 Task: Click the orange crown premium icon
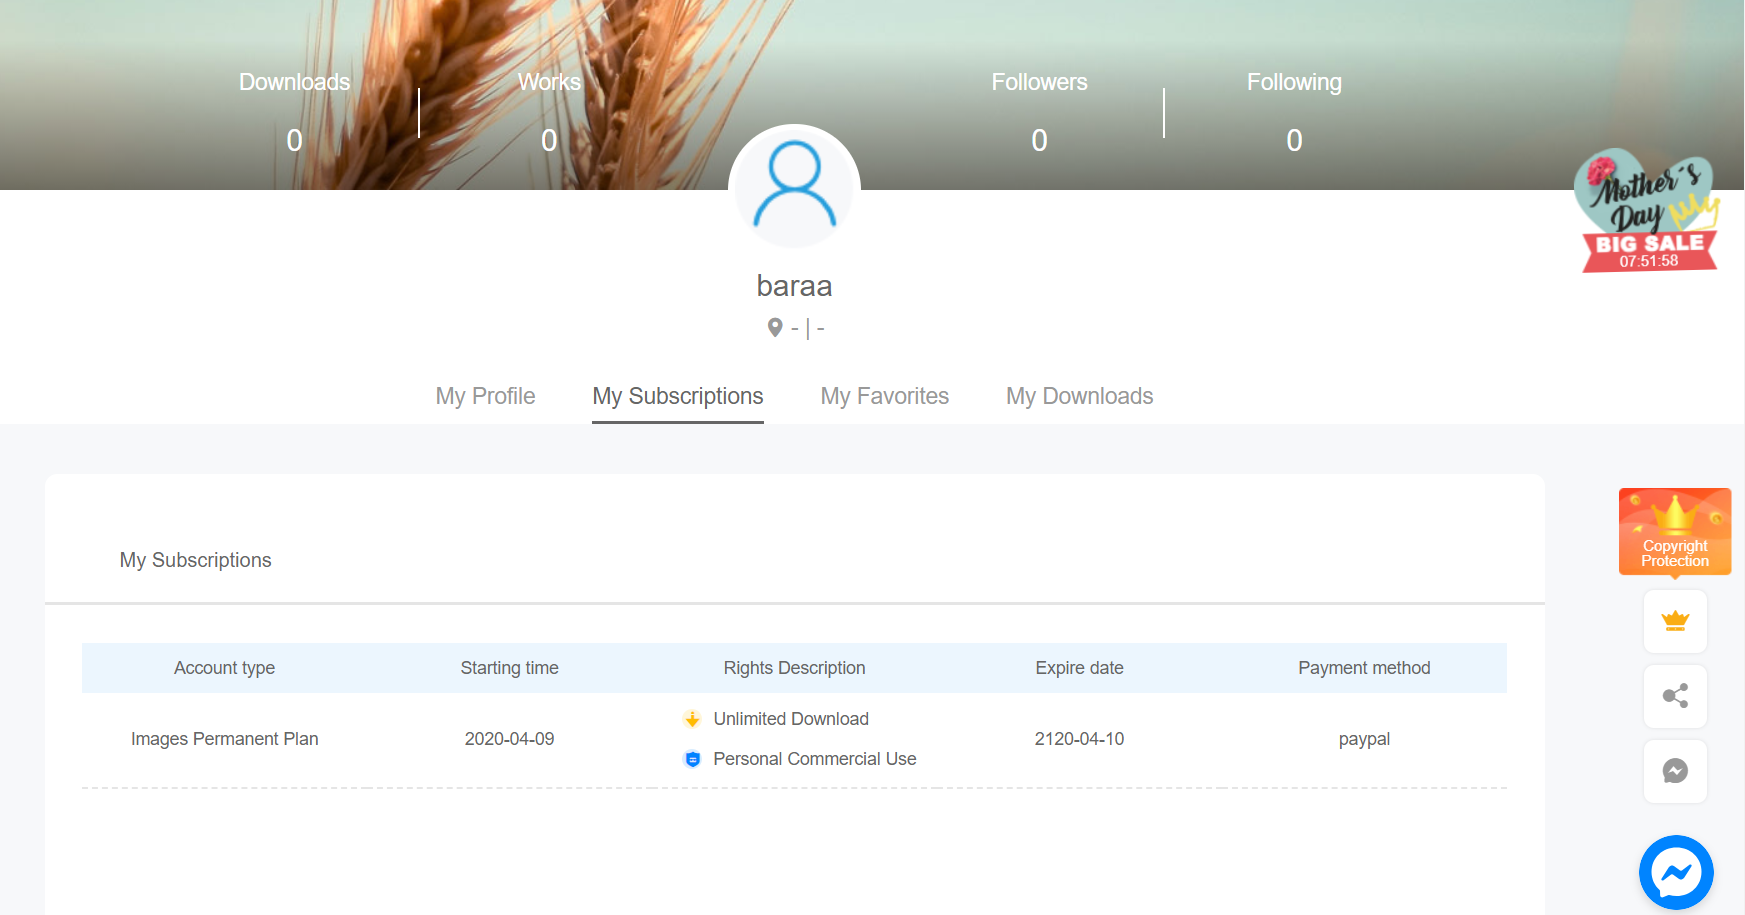coord(1675,621)
